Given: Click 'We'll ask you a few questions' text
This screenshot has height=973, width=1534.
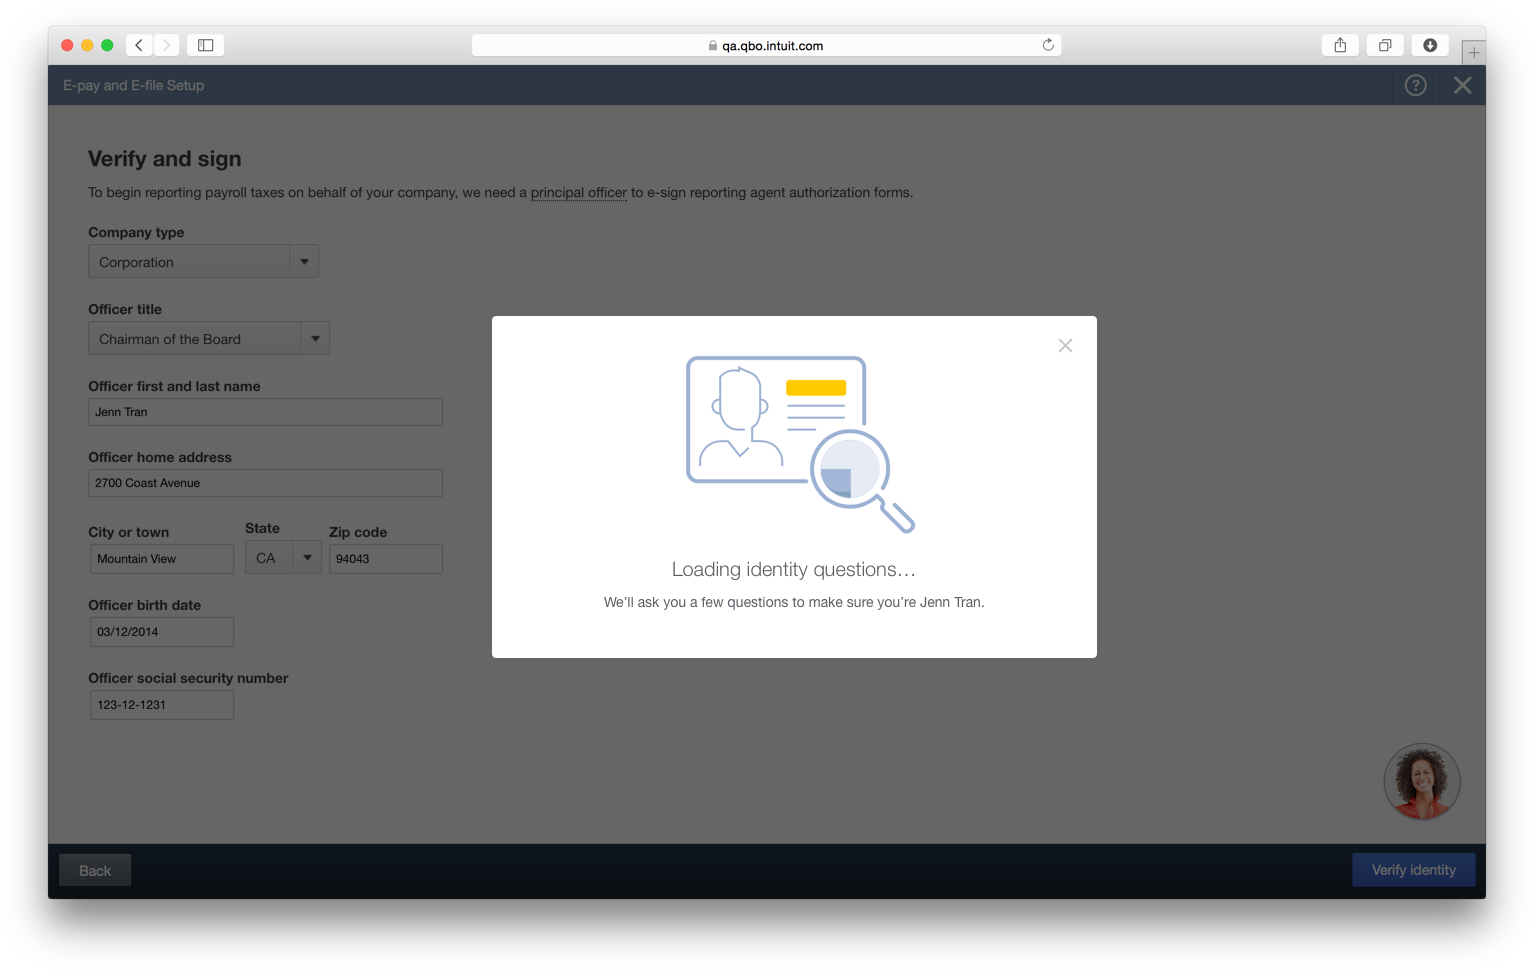Looking at the screenshot, I should pyautogui.click(x=794, y=602).
